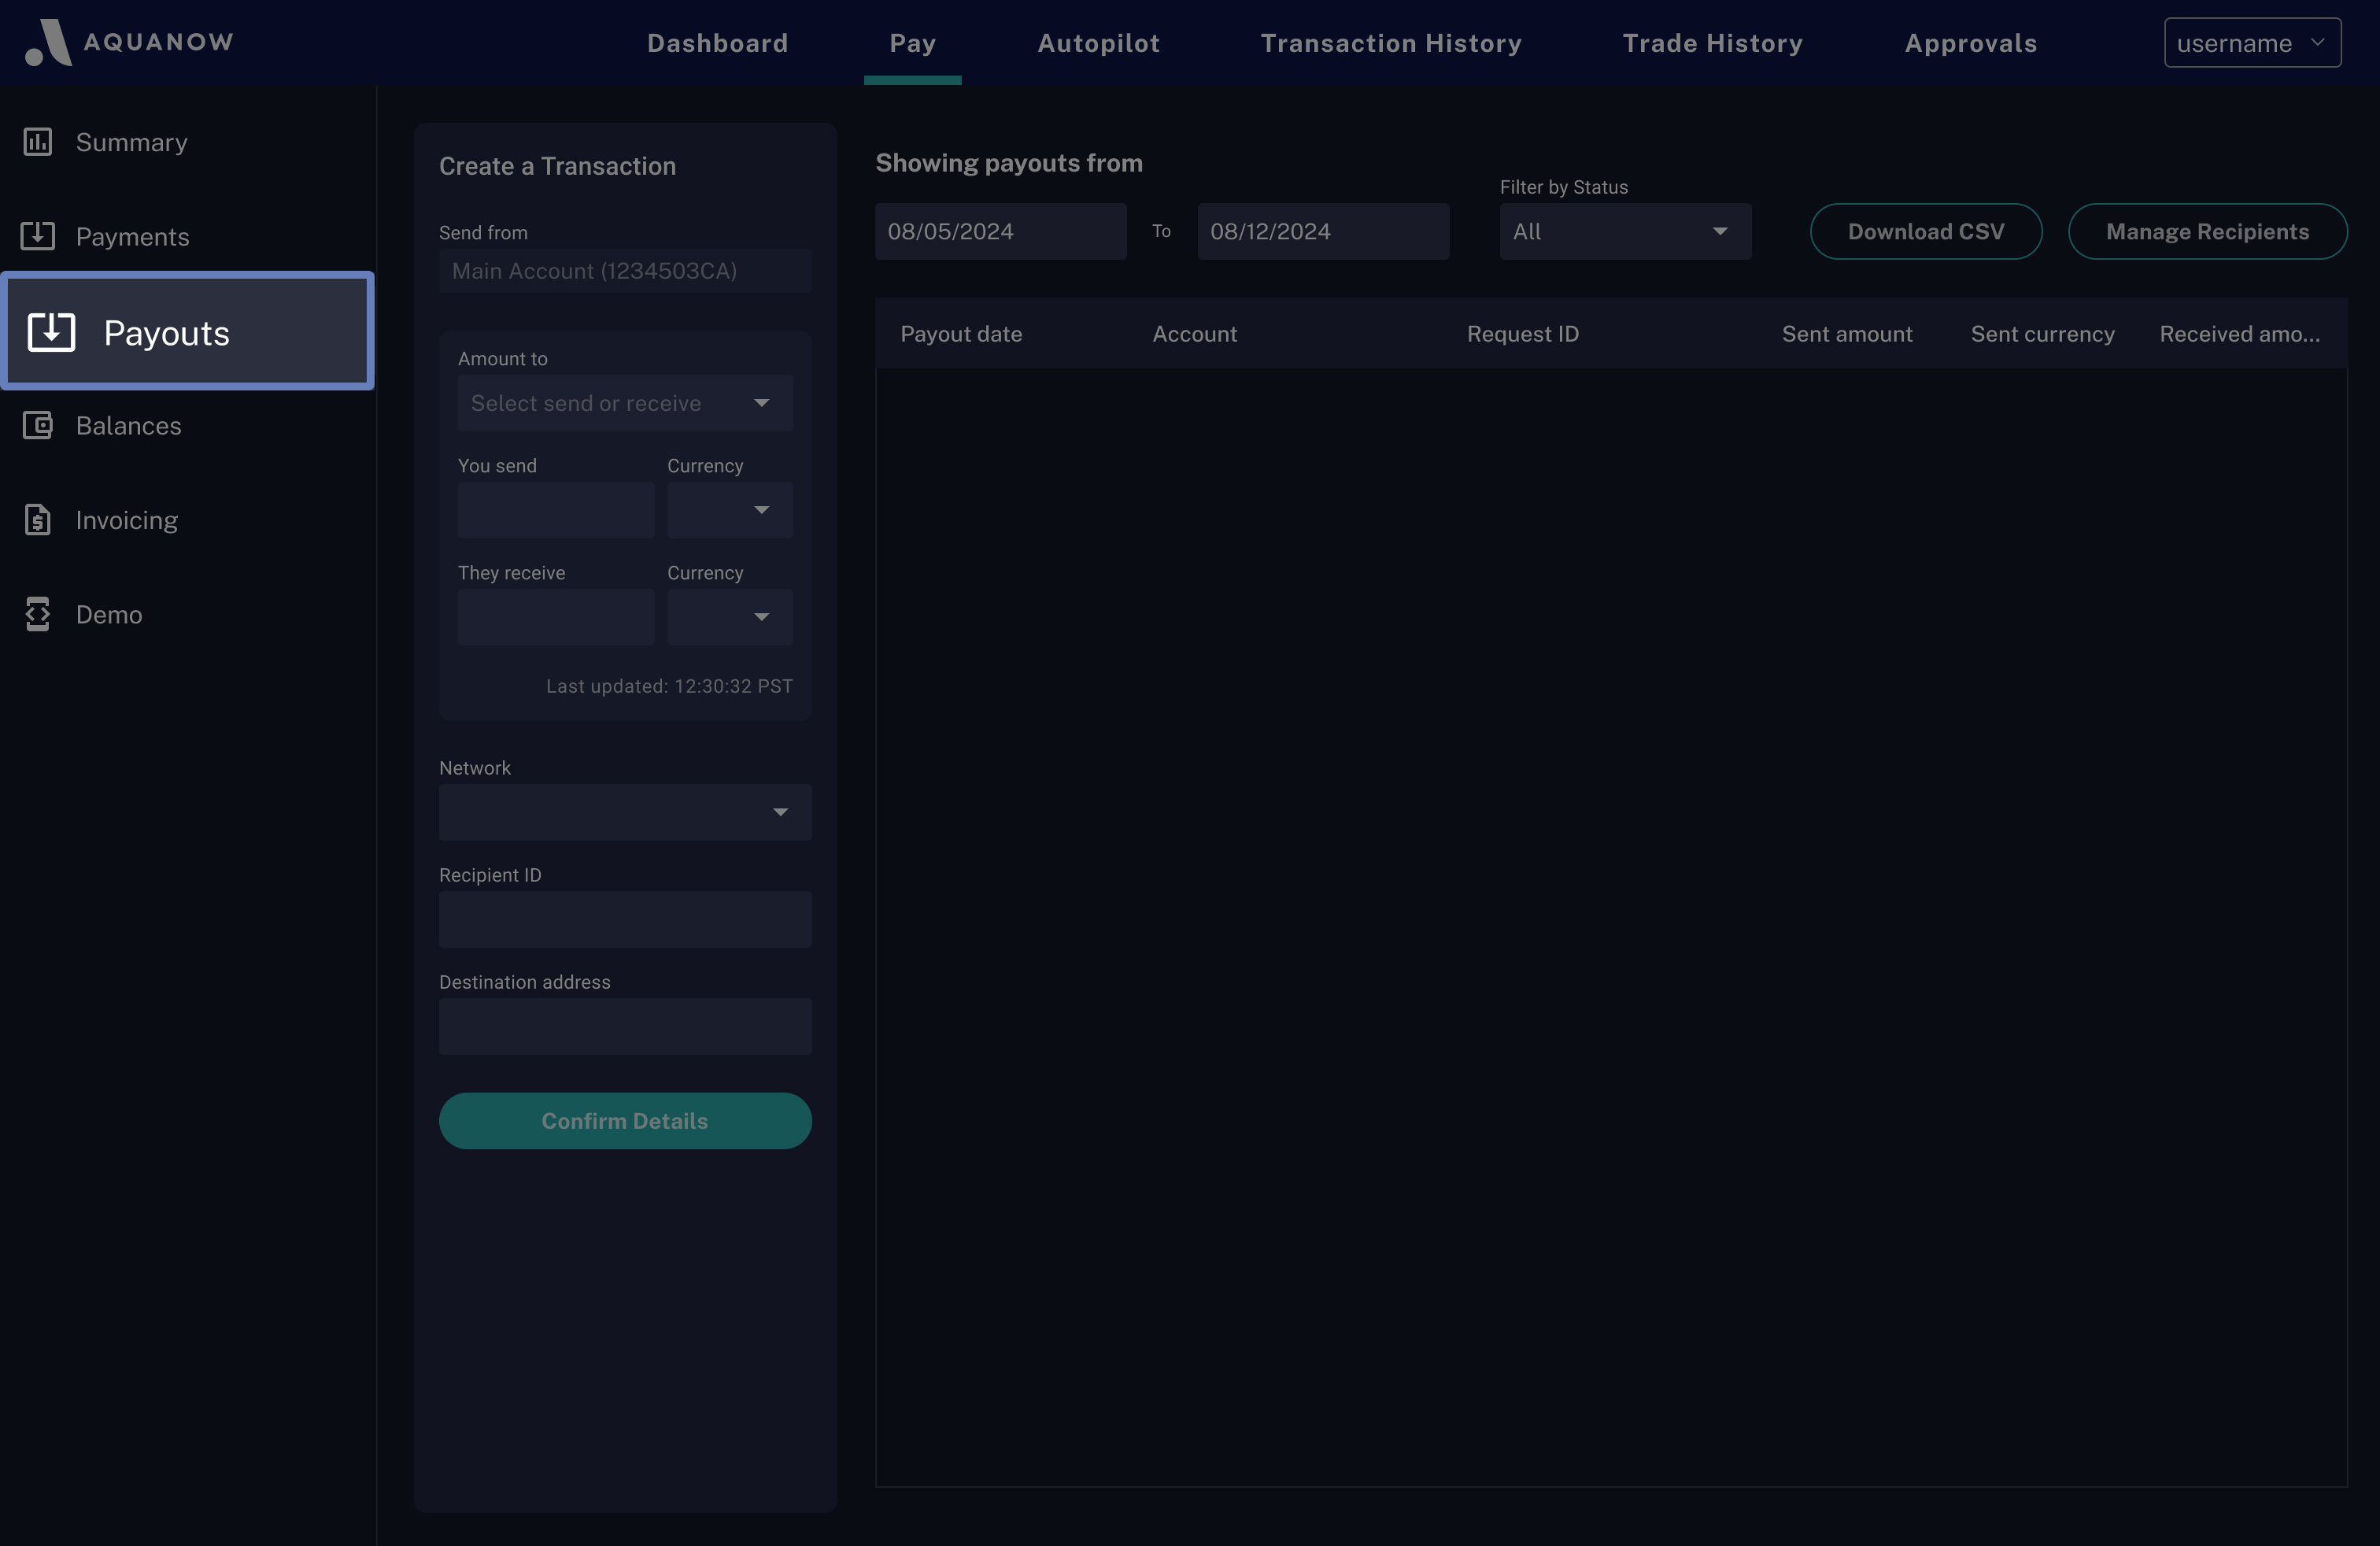Expand the Network dropdown

pos(624,812)
